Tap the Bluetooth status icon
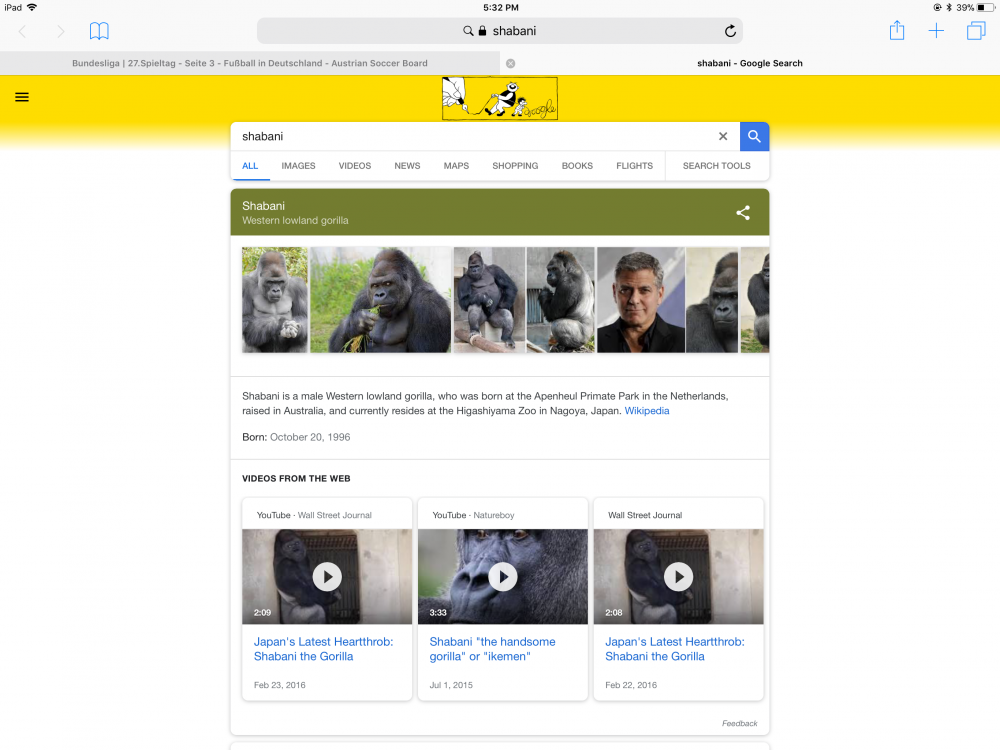This screenshot has width=1000, height=750. 948,8
